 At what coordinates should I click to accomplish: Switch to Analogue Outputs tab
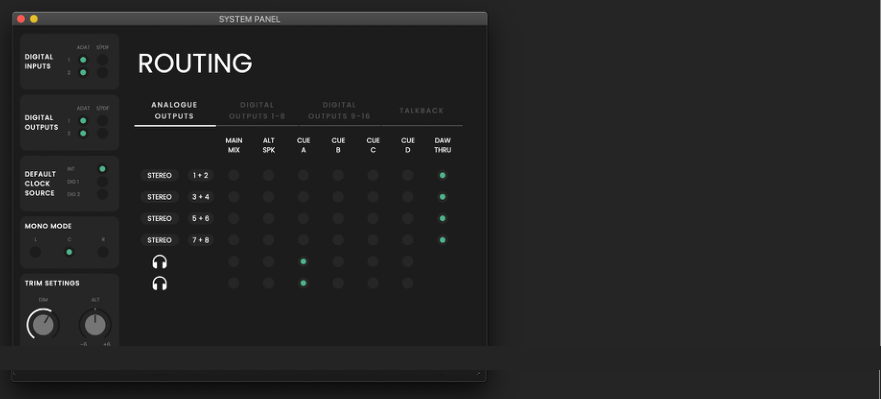pyautogui.click(x=175, y=111)
